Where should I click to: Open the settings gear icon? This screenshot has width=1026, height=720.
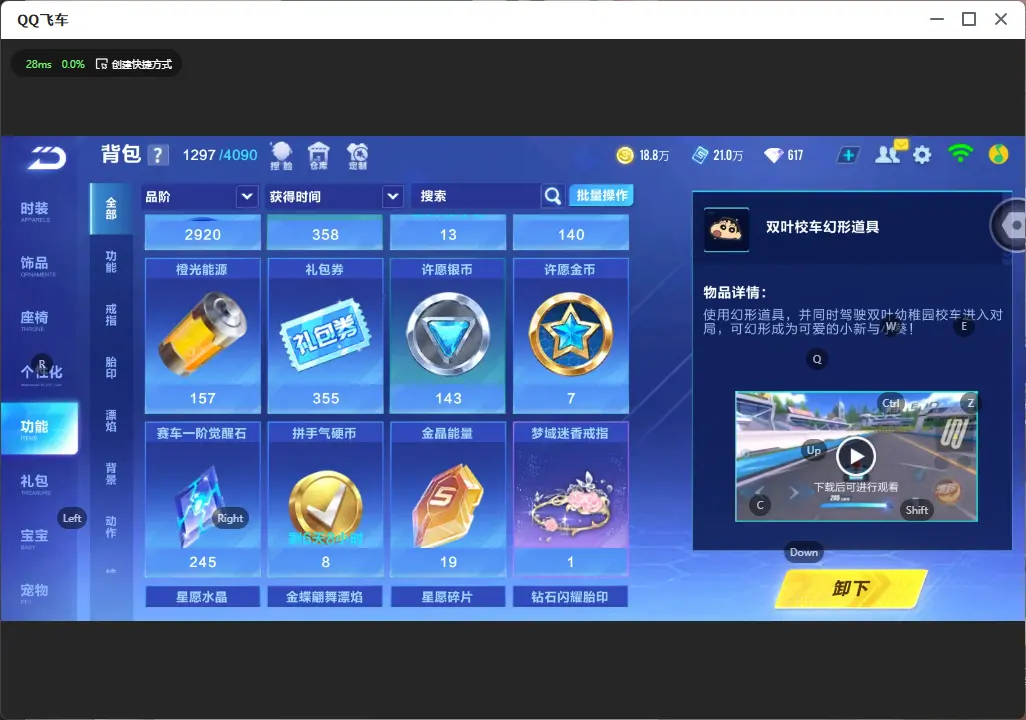click(922, 155)
